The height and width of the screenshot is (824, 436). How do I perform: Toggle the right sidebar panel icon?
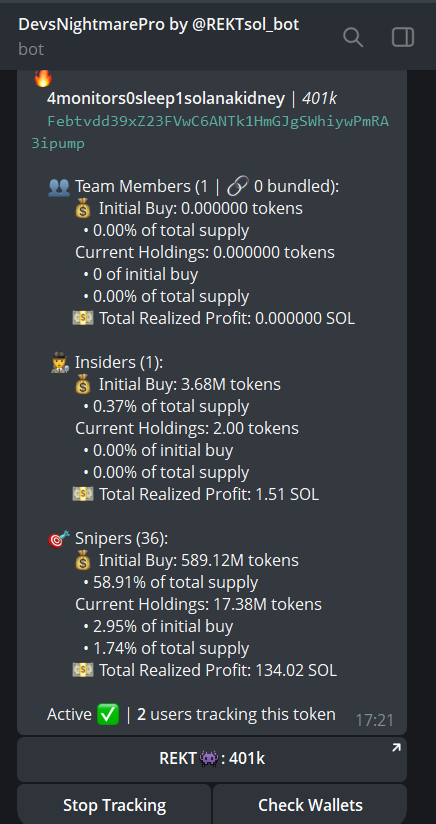[403, 37]
